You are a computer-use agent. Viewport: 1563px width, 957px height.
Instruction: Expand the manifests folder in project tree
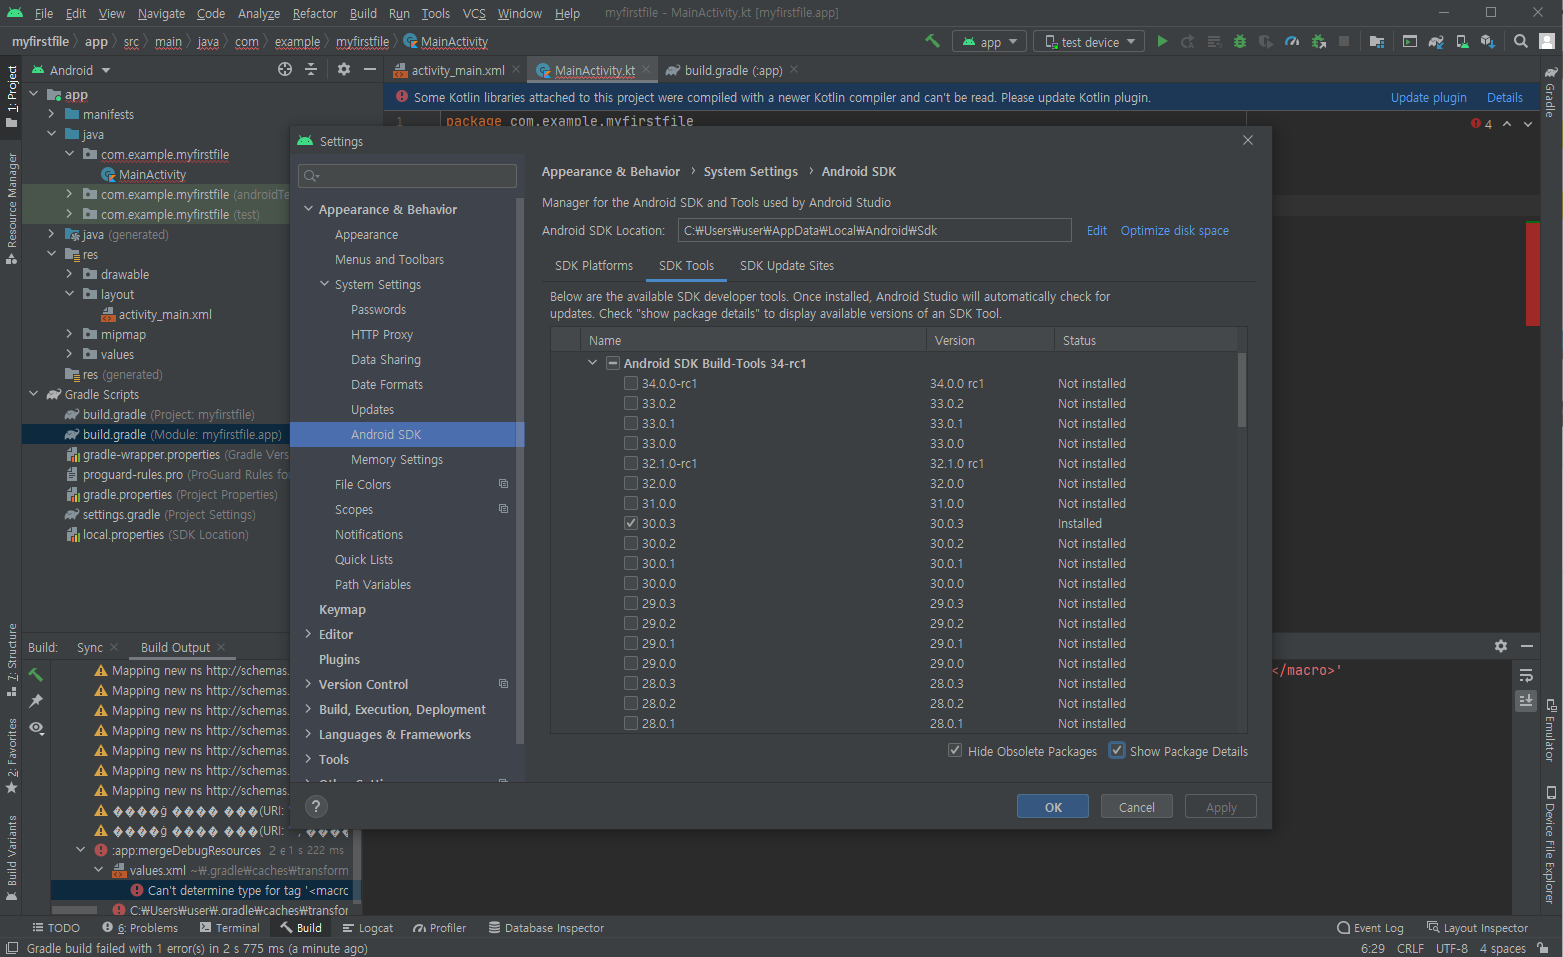(51, 114)
